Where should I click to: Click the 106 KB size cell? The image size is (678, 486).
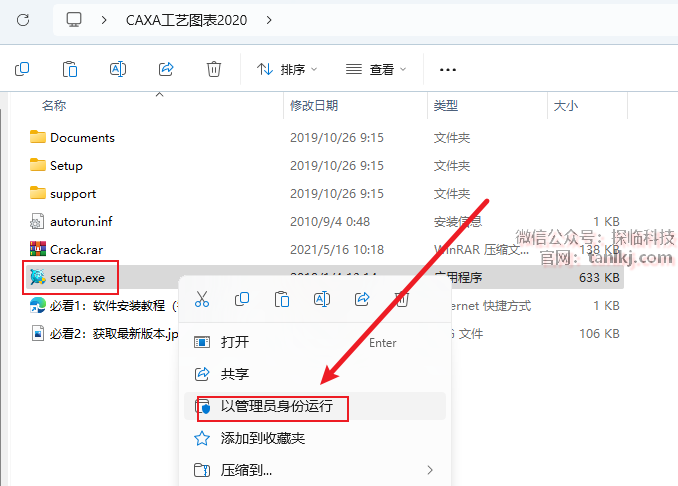point(599,334)
